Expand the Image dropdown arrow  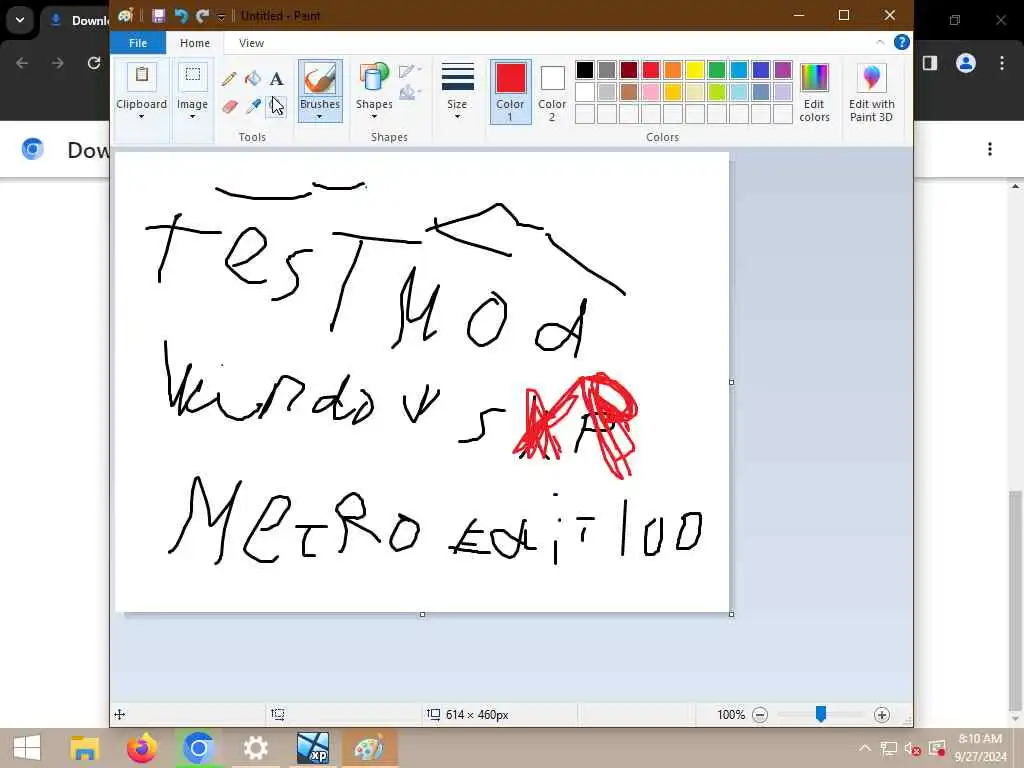point(193,117)
